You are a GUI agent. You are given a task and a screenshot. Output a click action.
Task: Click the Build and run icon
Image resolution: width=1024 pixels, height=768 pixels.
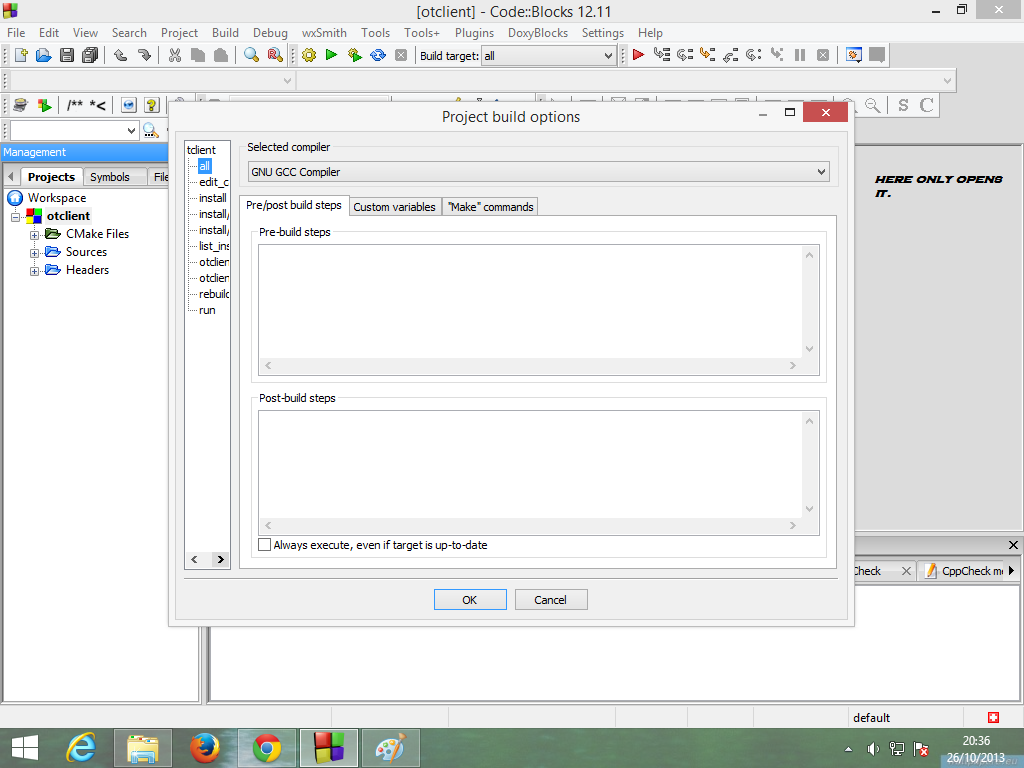point(355,56)
